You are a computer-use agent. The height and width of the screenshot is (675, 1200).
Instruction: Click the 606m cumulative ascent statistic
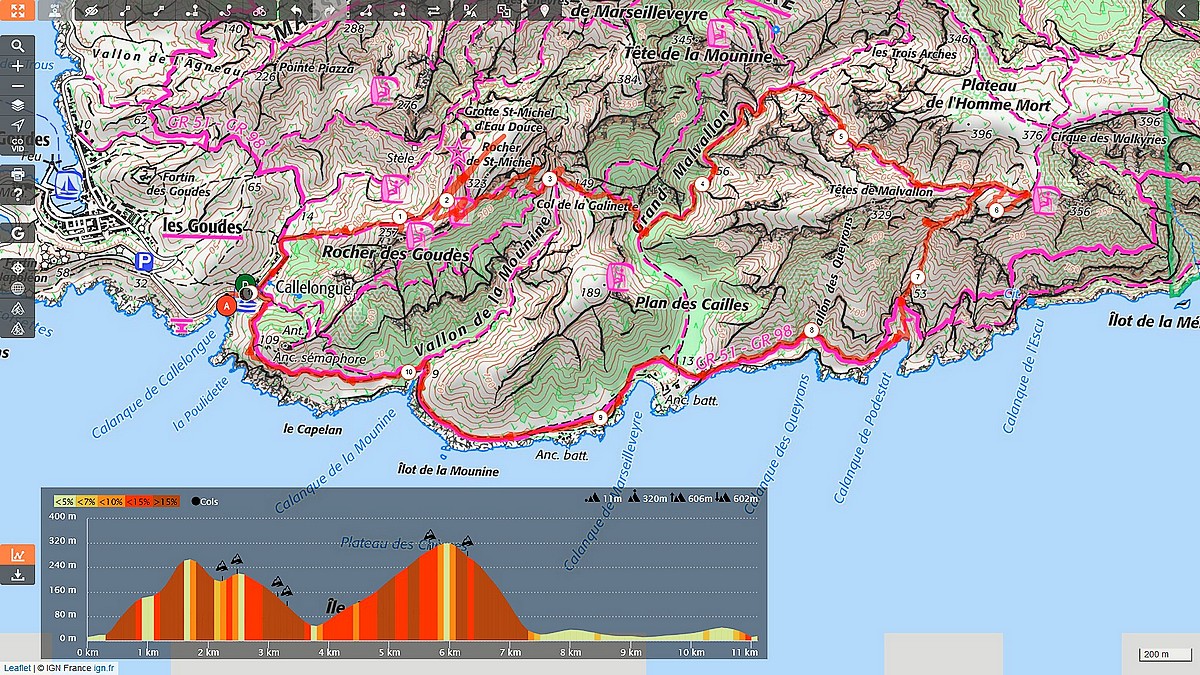[x=691, y=498]
